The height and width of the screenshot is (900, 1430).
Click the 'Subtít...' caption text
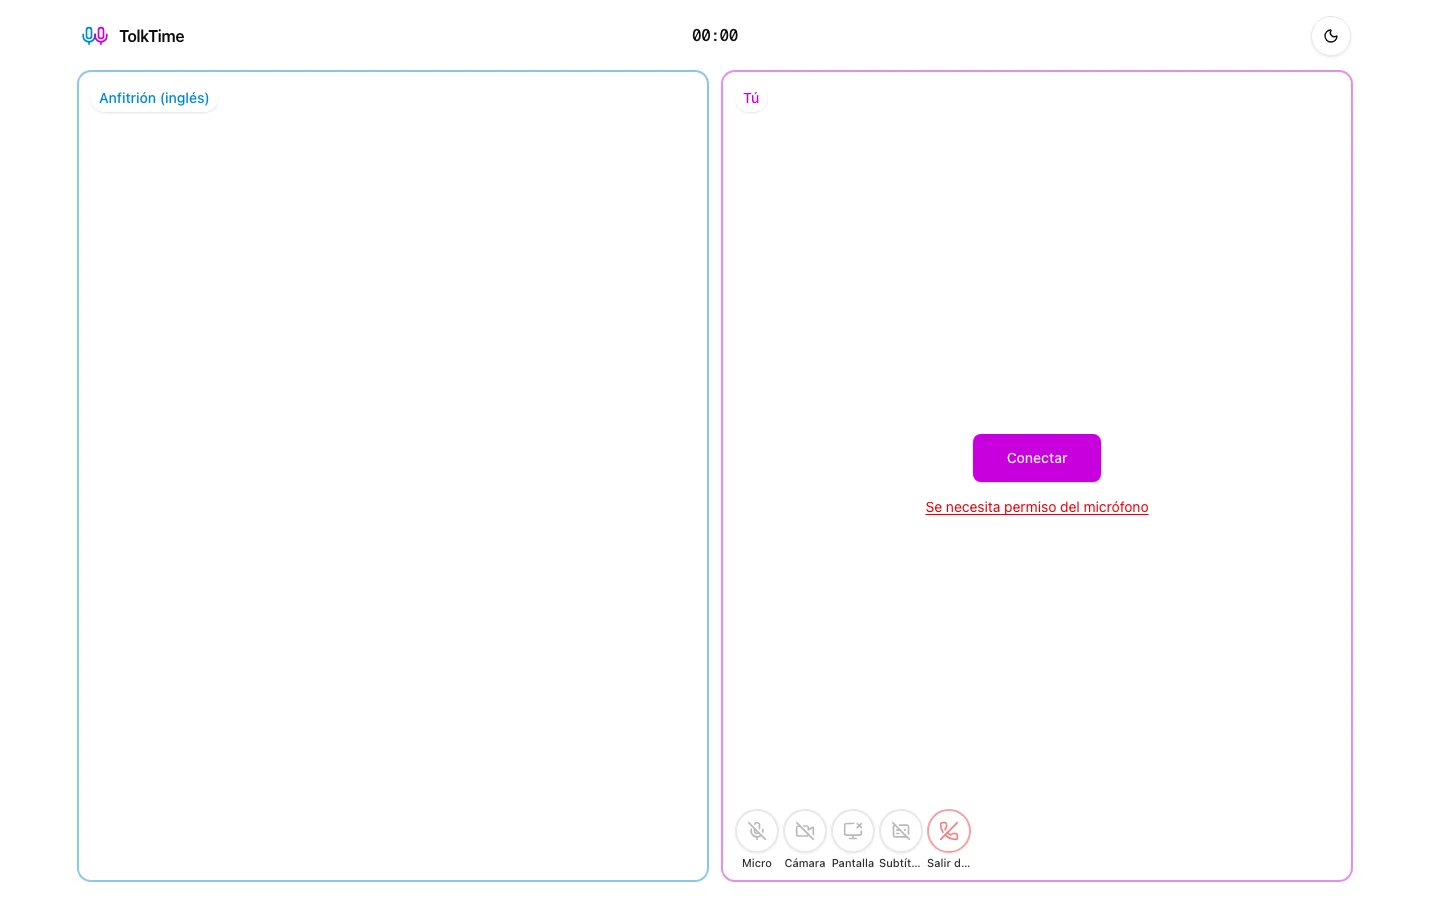click(x=900, y=863)
